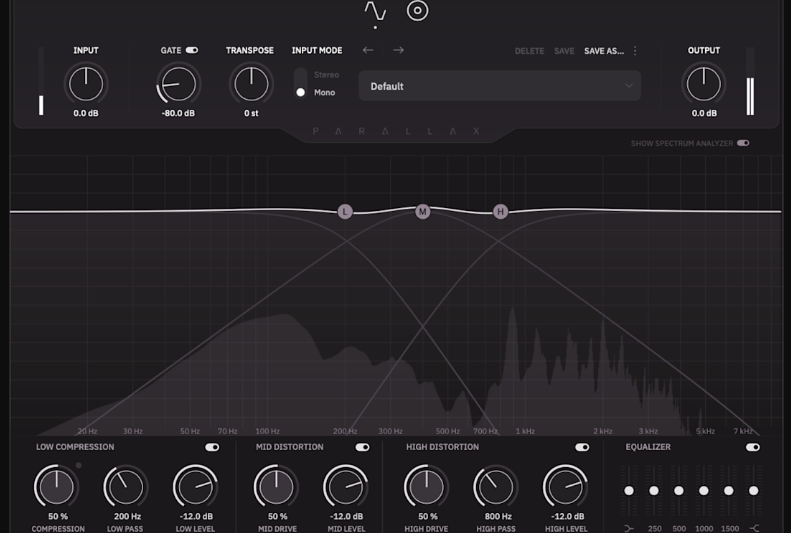
Task: Click the output level meter bar
Action: [750, 81]
